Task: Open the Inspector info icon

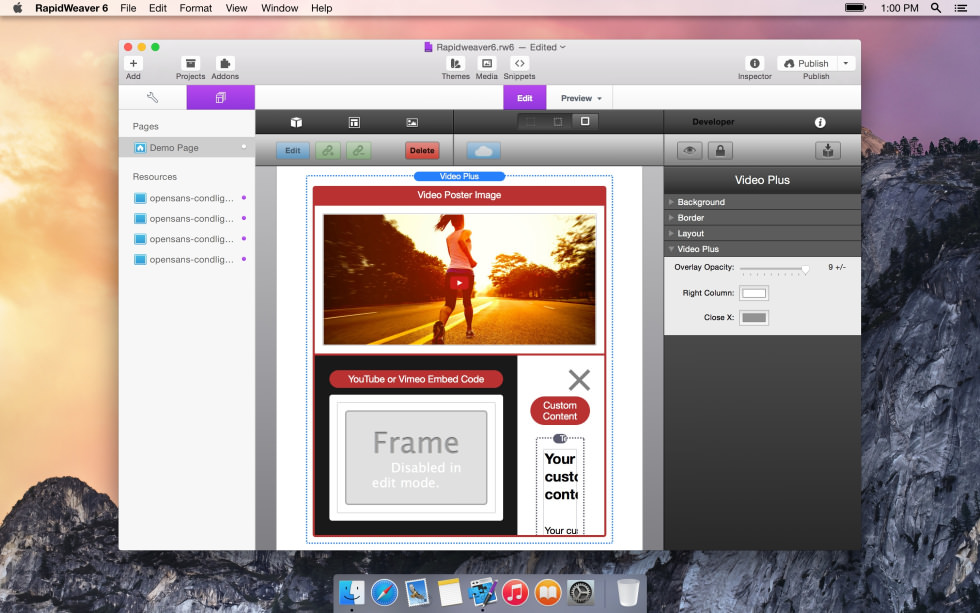Action: pyautogui.click(x=754, y=63)
